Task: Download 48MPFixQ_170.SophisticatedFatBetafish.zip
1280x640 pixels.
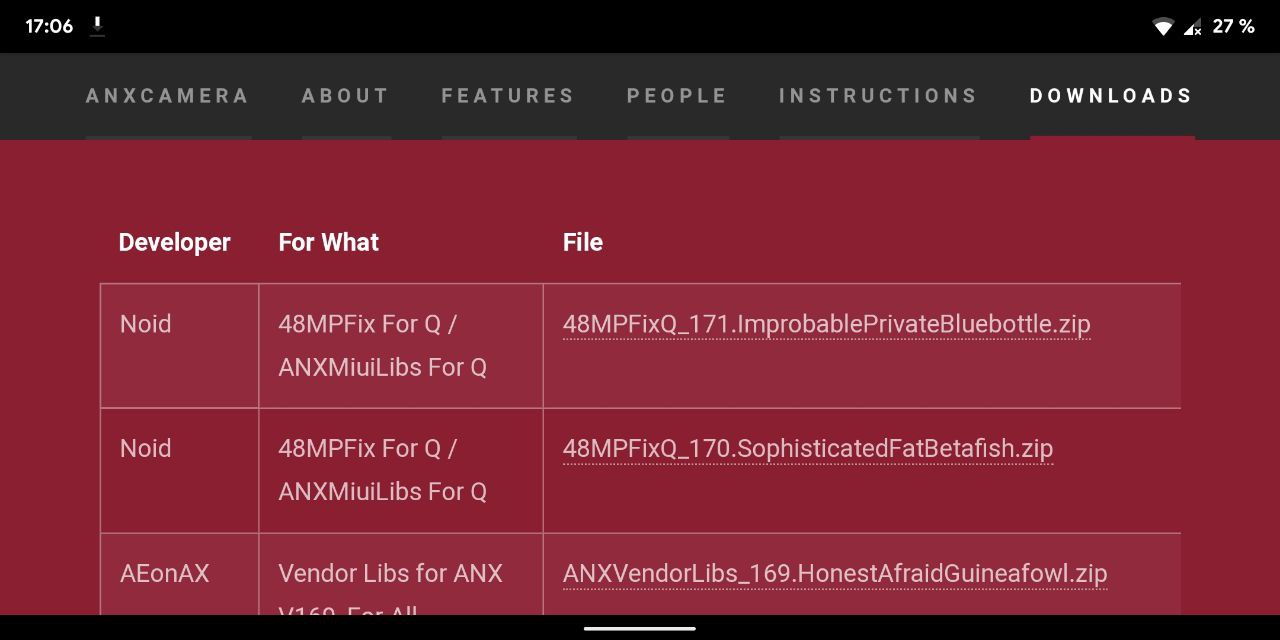Action: tap(808, 448)
